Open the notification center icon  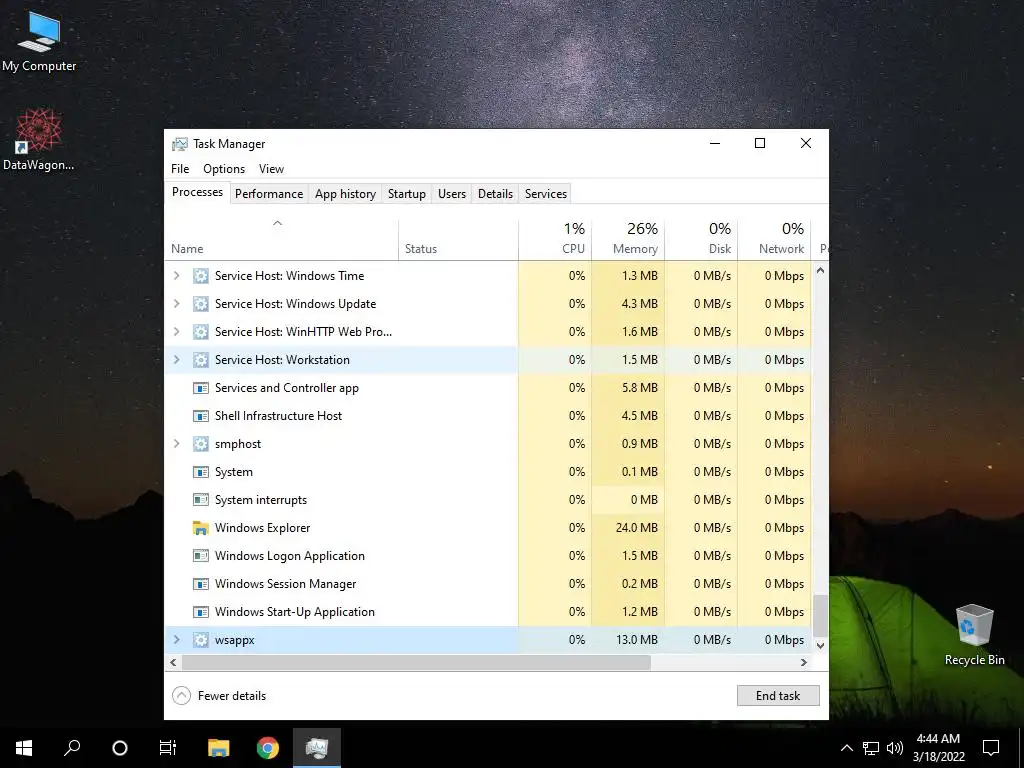pyautogui.click(x=991, y=748)
